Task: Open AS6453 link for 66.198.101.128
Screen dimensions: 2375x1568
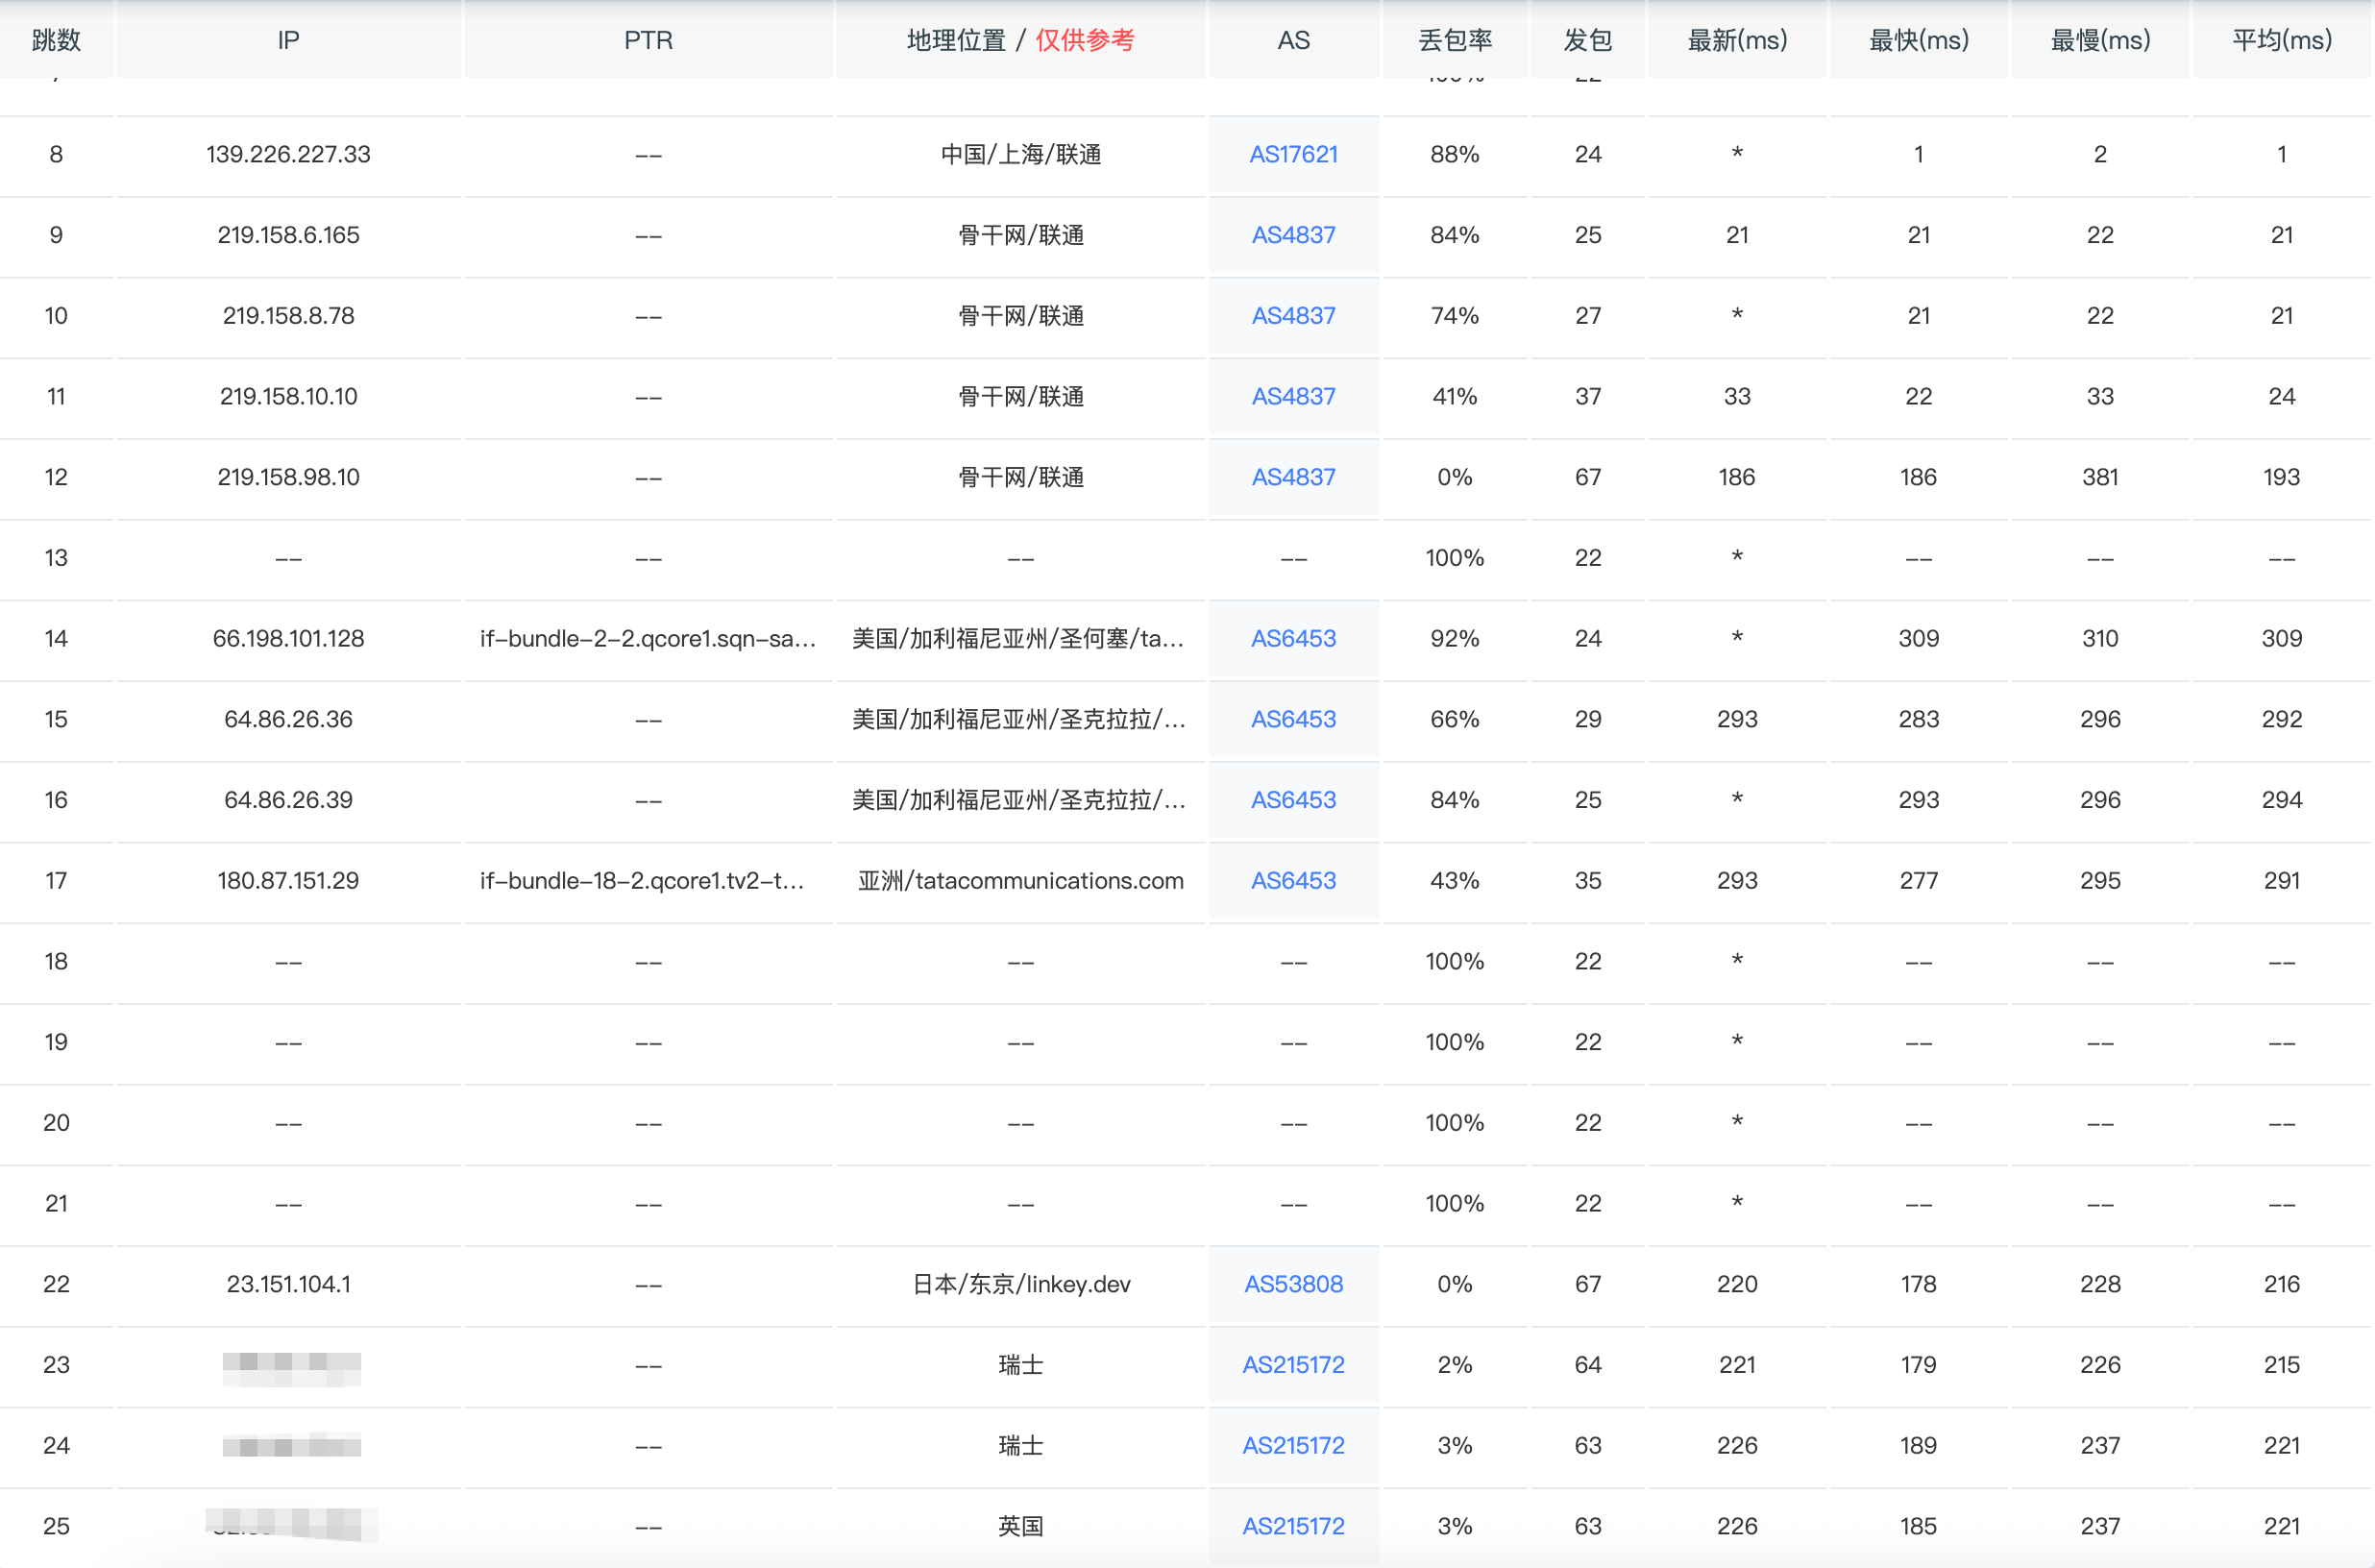Action: coord(1293,638)
